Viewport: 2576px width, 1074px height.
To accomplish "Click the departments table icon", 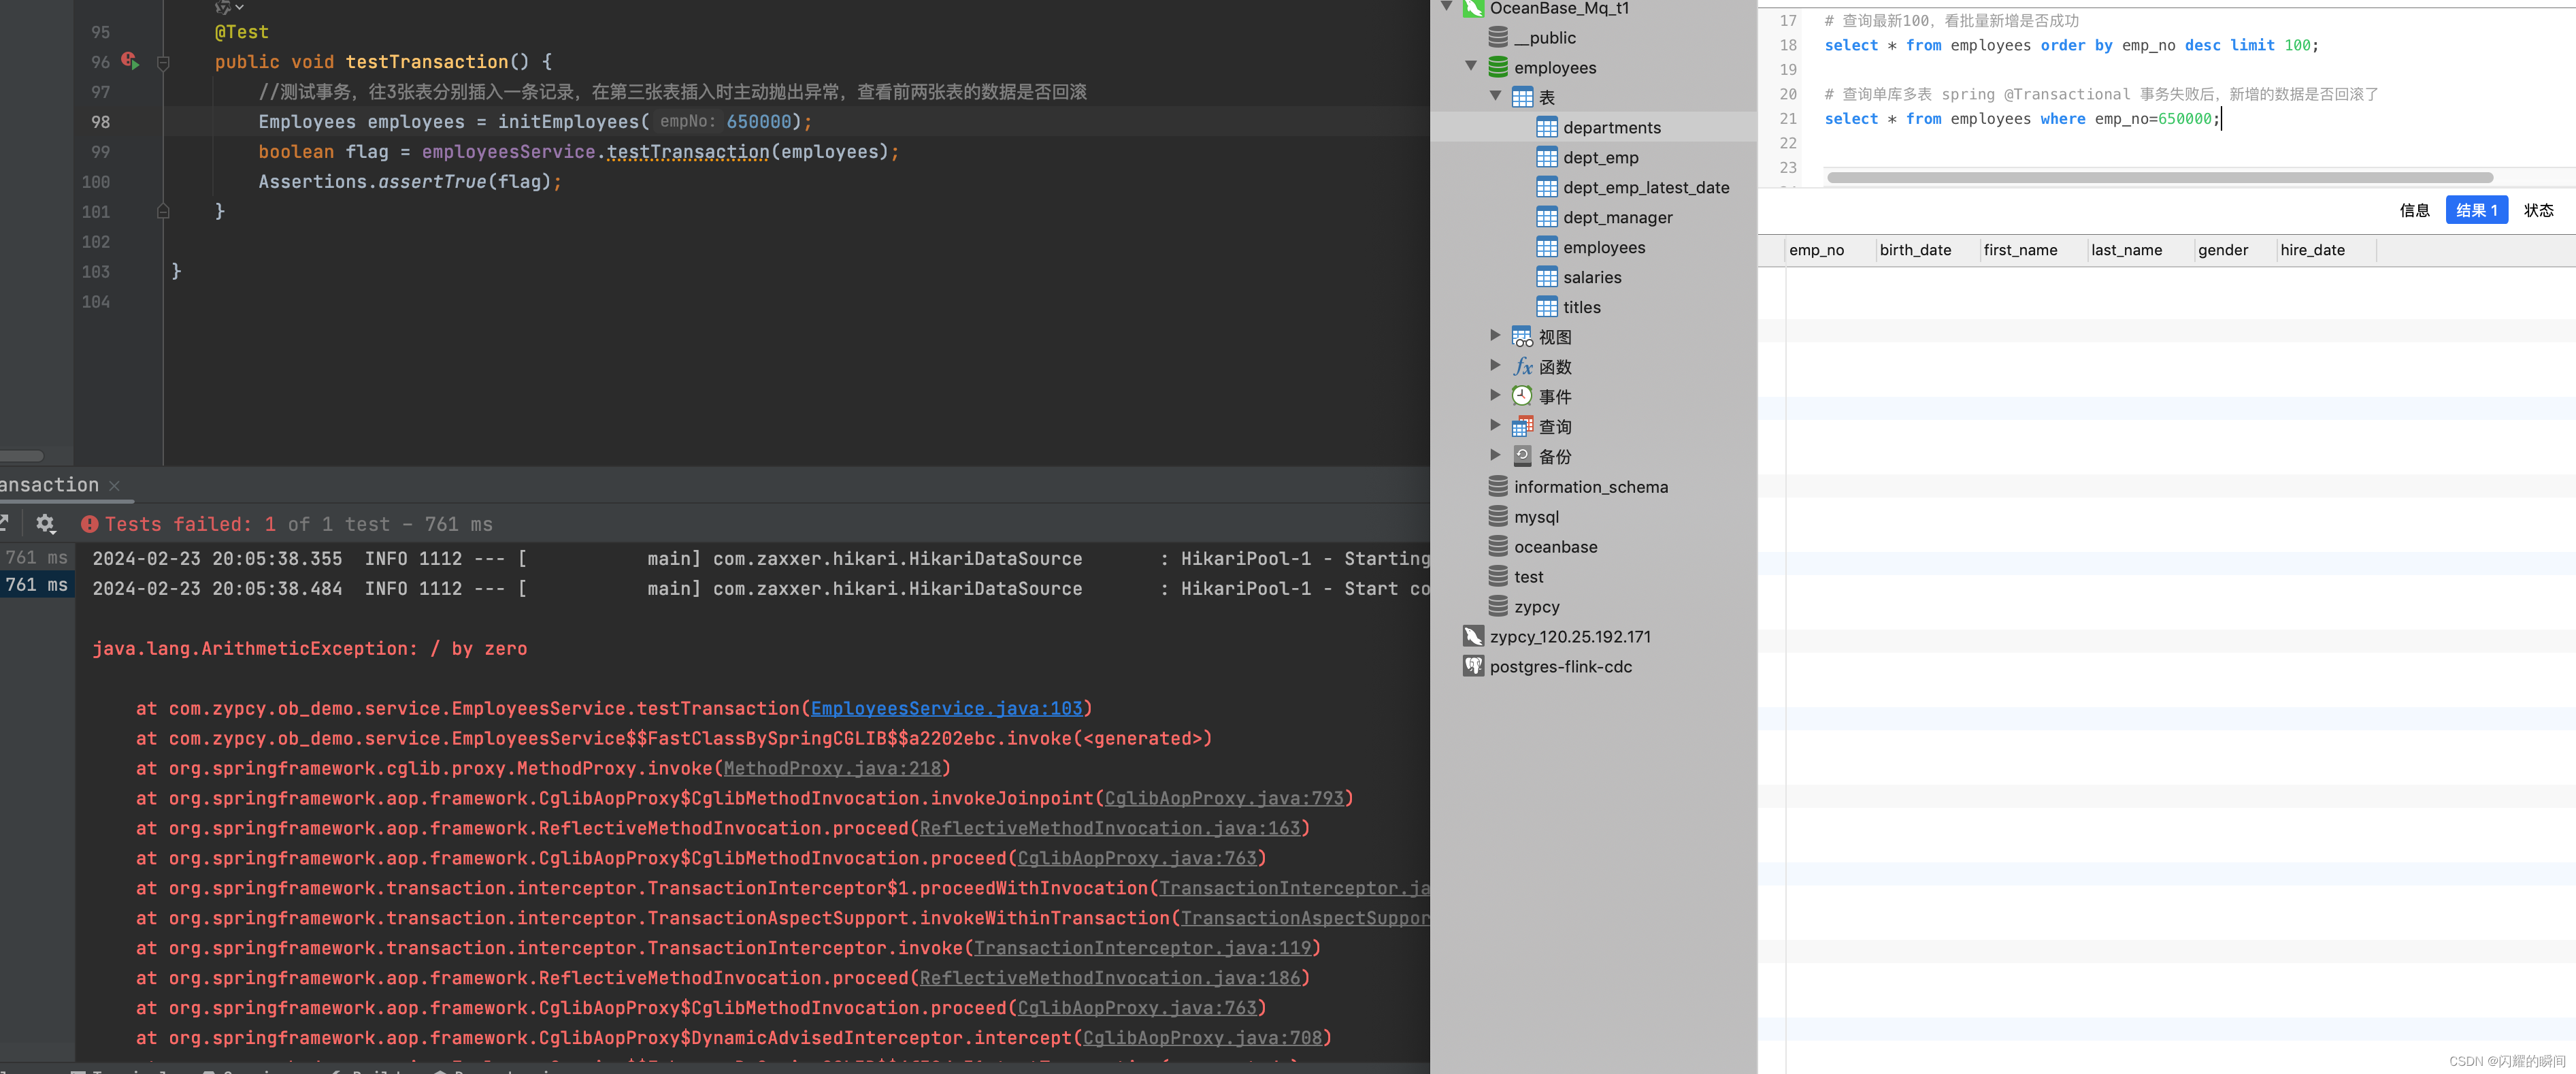I will click(x=1545, y=127).
